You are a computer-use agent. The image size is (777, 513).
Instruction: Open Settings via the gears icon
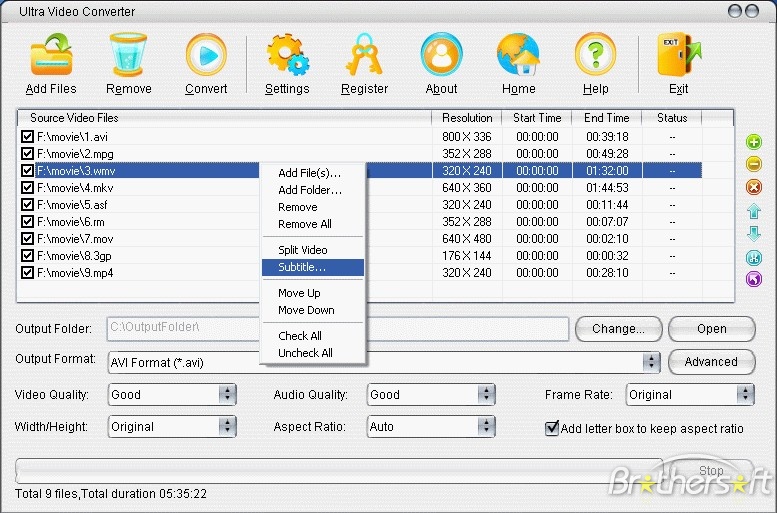pyautogui.click(x=287, y=55)
